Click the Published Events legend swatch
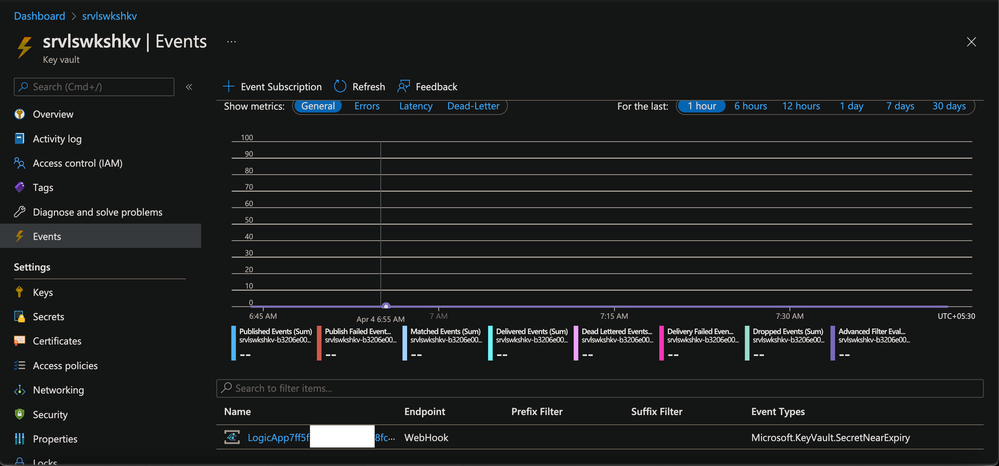The height and width of the screenshot is (466, 999). pos(234,344)
